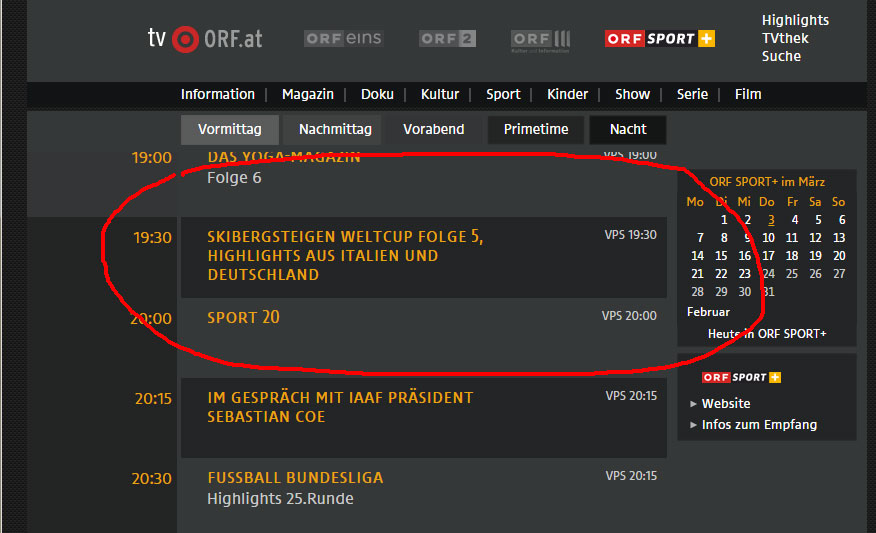Viewport: 876px width, 533px height.
Task: Click the arrow icon beside Infos zum Empfang
Action: click(x=693, y=425)
